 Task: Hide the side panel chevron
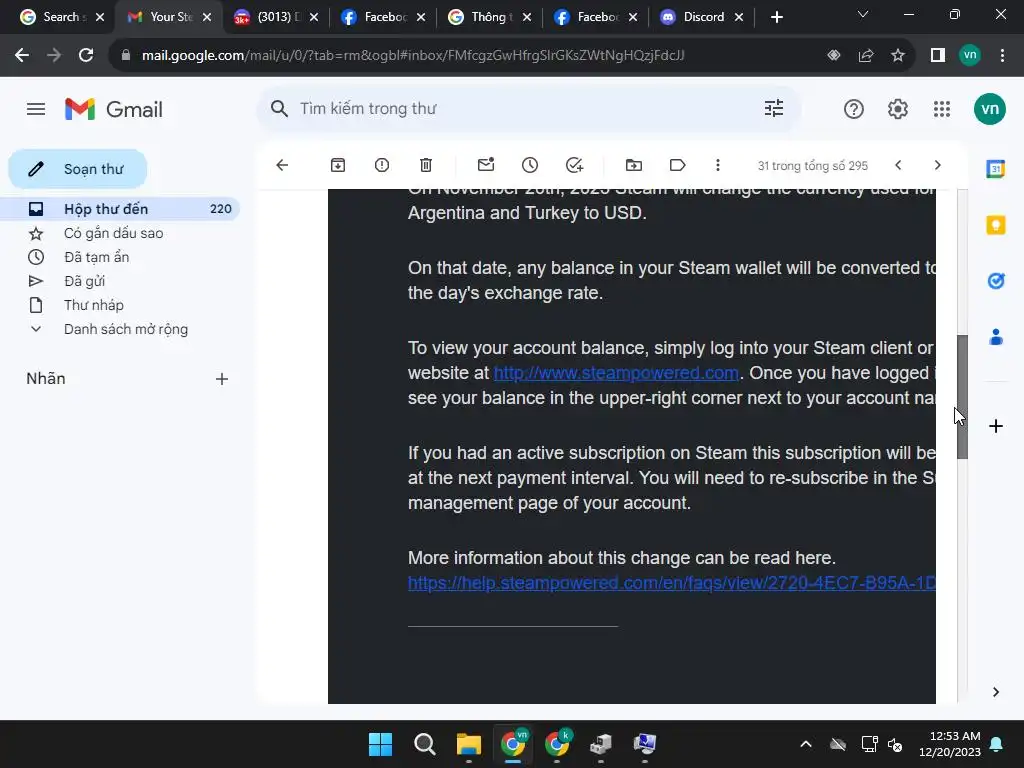(x=995, y=692)
